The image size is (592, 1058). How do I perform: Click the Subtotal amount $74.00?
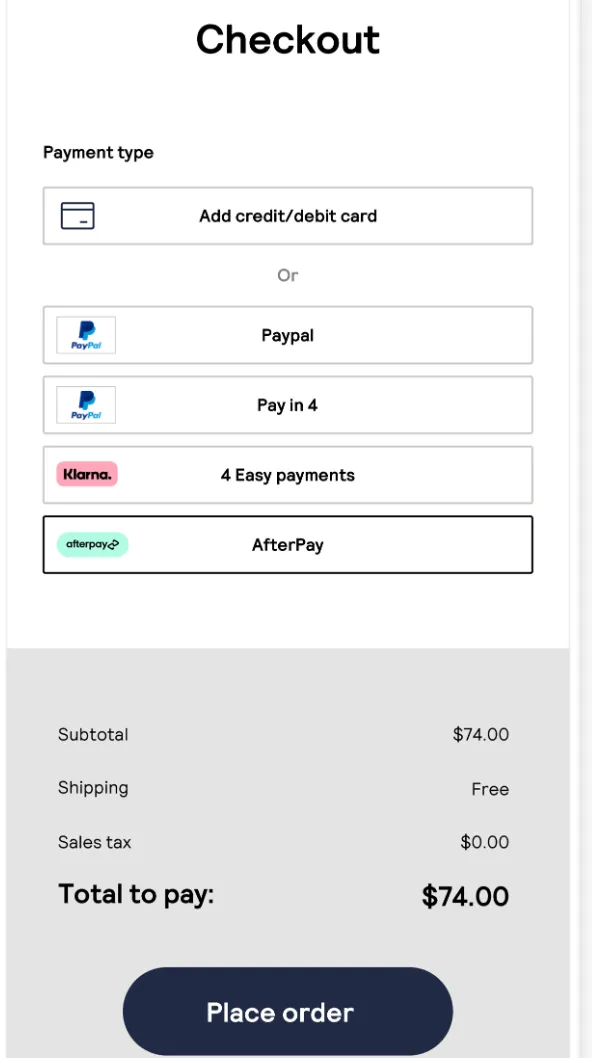(x=481, y=734)
